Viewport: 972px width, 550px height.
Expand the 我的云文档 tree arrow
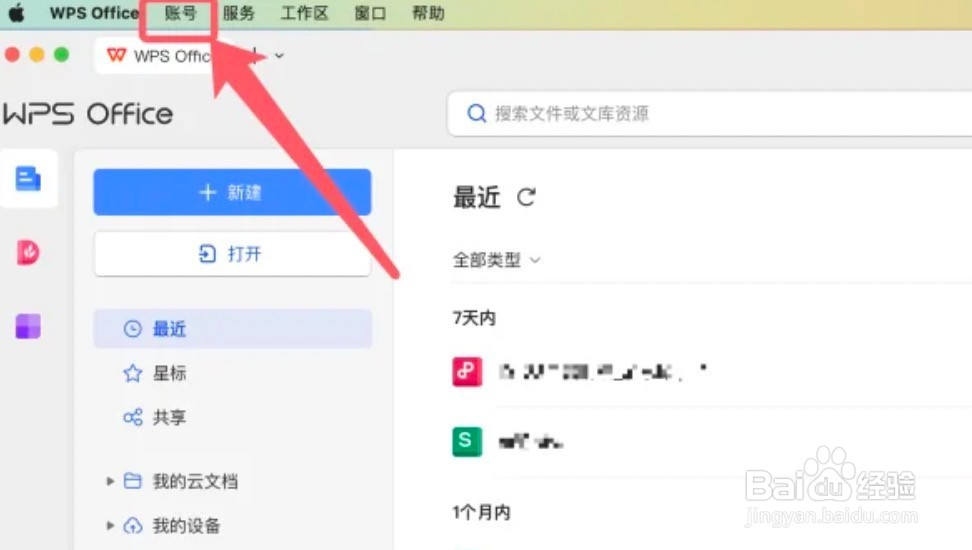coord(110,481)
